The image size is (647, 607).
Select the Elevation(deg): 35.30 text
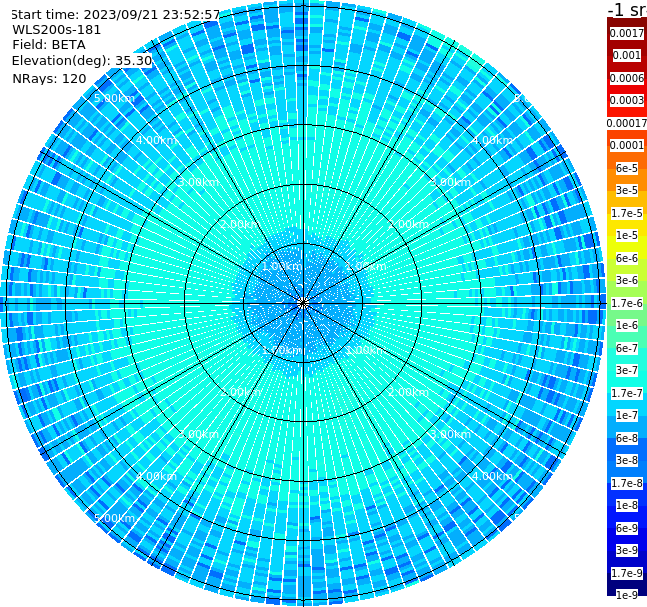click(x=82, y=61)
